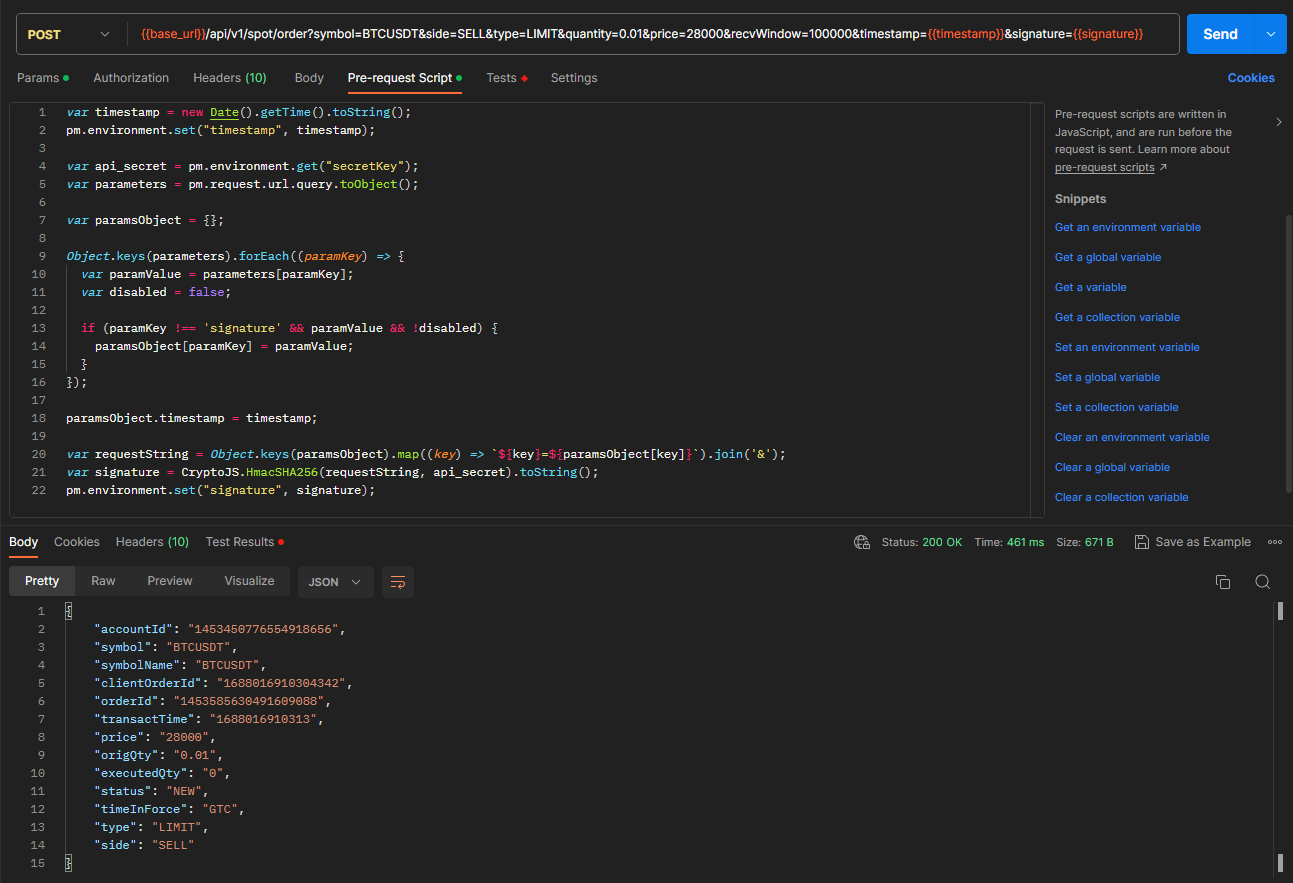Click the Save as Example disk icon
Viewport: 1293px width, 883px height.
pos(1142,542)
